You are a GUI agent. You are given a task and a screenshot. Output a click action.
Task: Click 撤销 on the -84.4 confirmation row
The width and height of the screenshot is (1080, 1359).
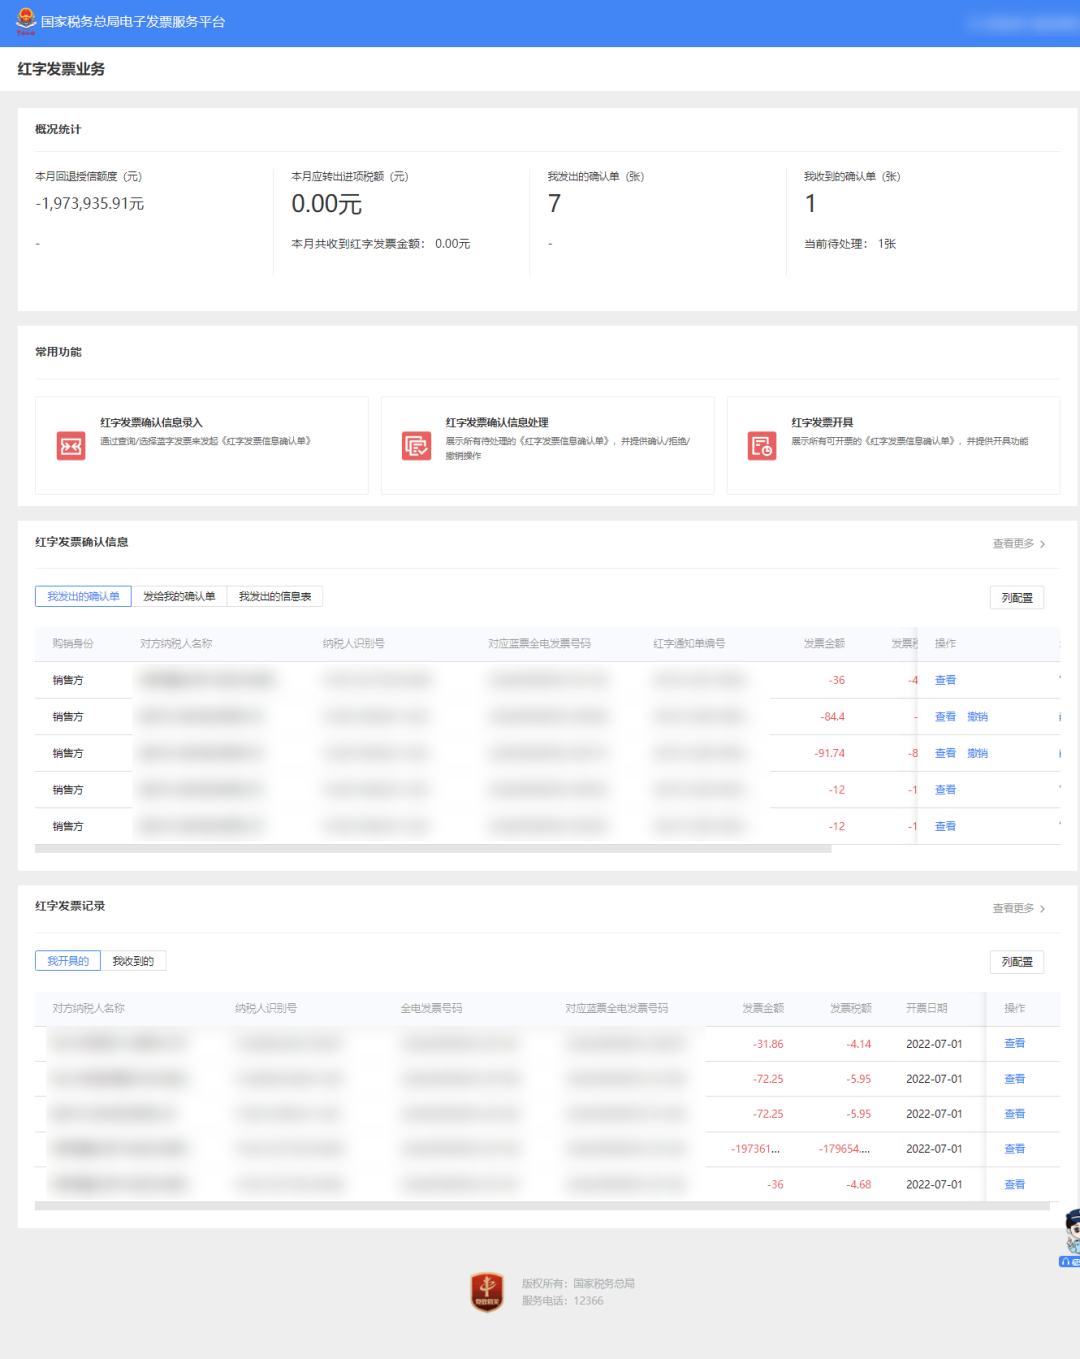click(977, 717)
